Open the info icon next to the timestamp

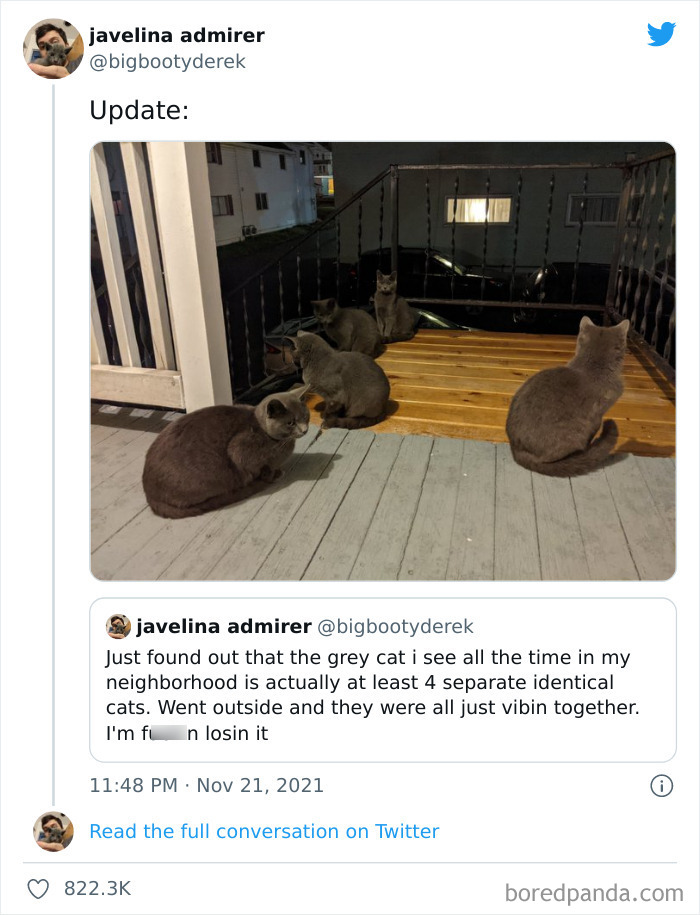(661, 787)
